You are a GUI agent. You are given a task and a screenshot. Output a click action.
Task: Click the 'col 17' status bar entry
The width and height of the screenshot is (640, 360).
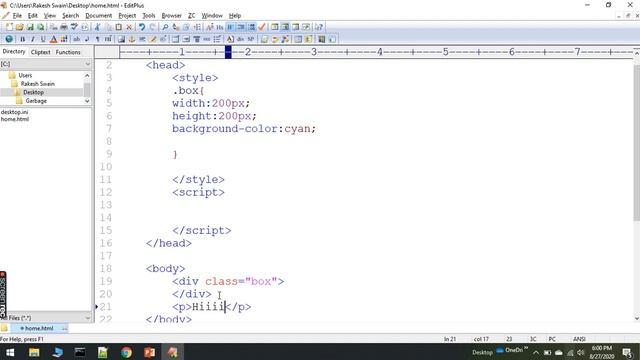(x=481, y=339)
